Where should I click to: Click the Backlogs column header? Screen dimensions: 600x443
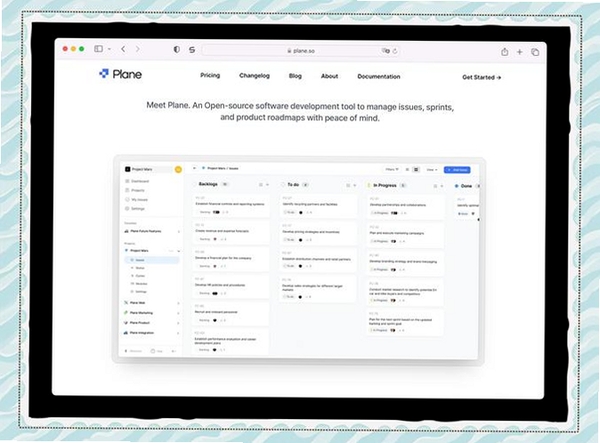208,184
